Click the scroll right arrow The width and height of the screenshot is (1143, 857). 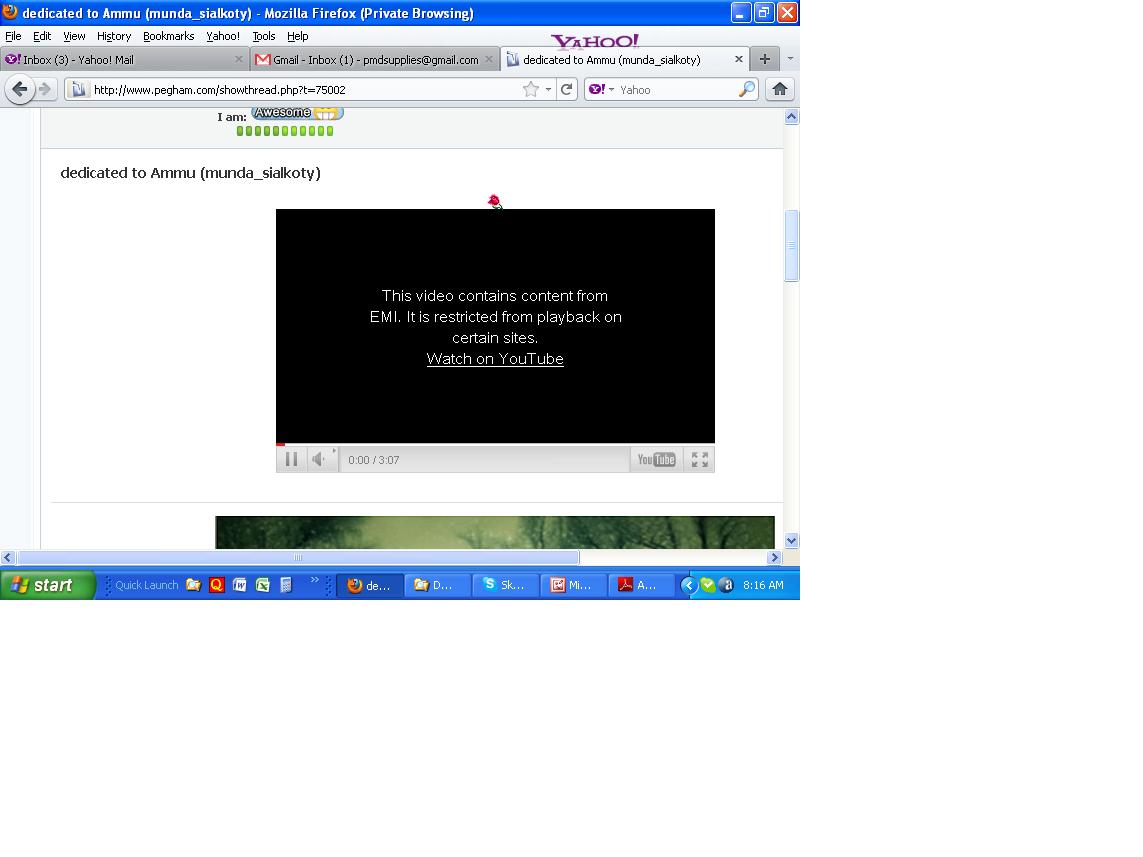pyautogui.click(x=774, y=557)
